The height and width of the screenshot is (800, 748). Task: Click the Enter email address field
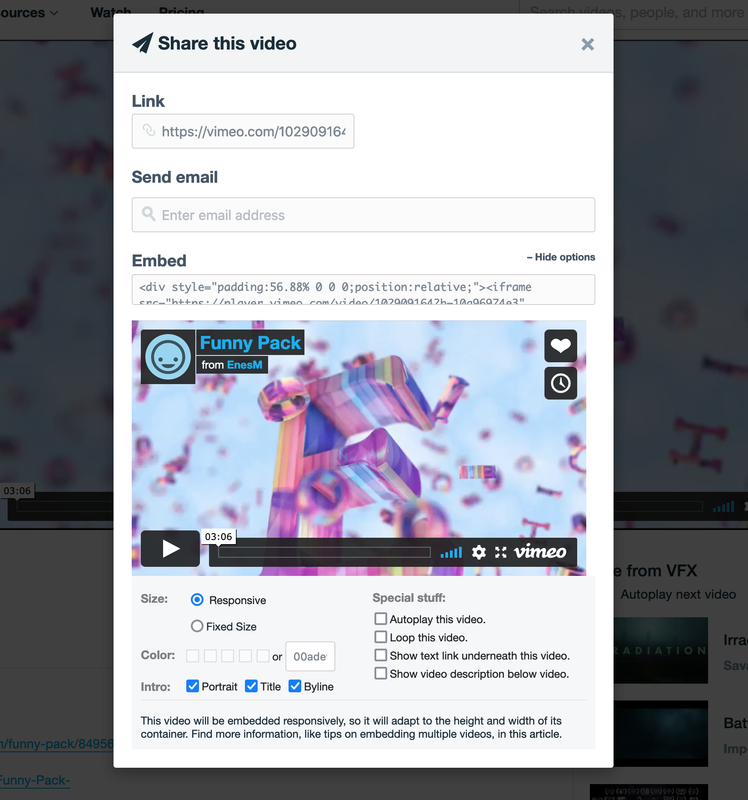(x=363, y=215)
